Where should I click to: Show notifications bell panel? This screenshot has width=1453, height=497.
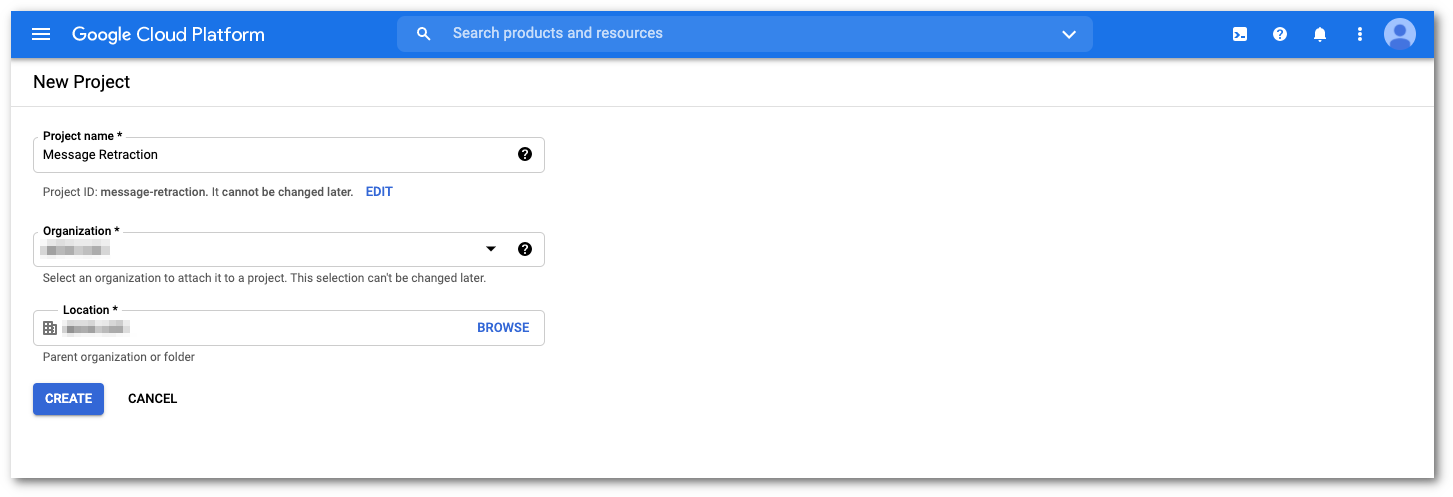point(1320,34)
